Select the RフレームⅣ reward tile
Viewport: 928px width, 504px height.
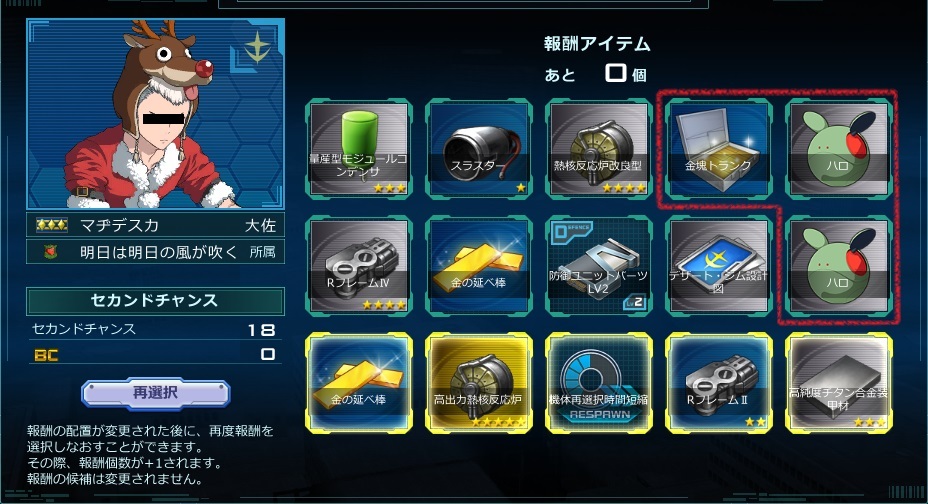coord(359,266)
